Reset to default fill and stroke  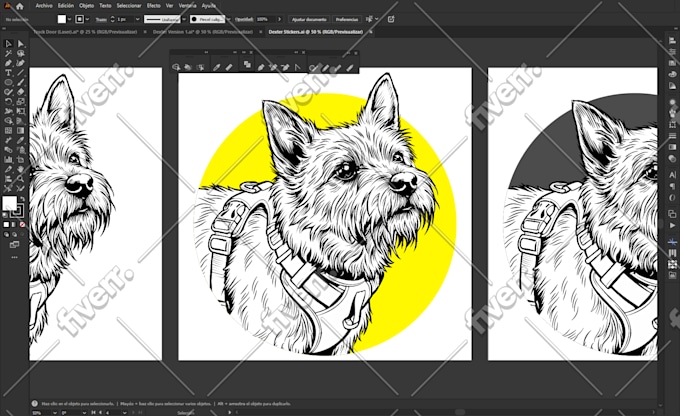(x=5, y=214)
